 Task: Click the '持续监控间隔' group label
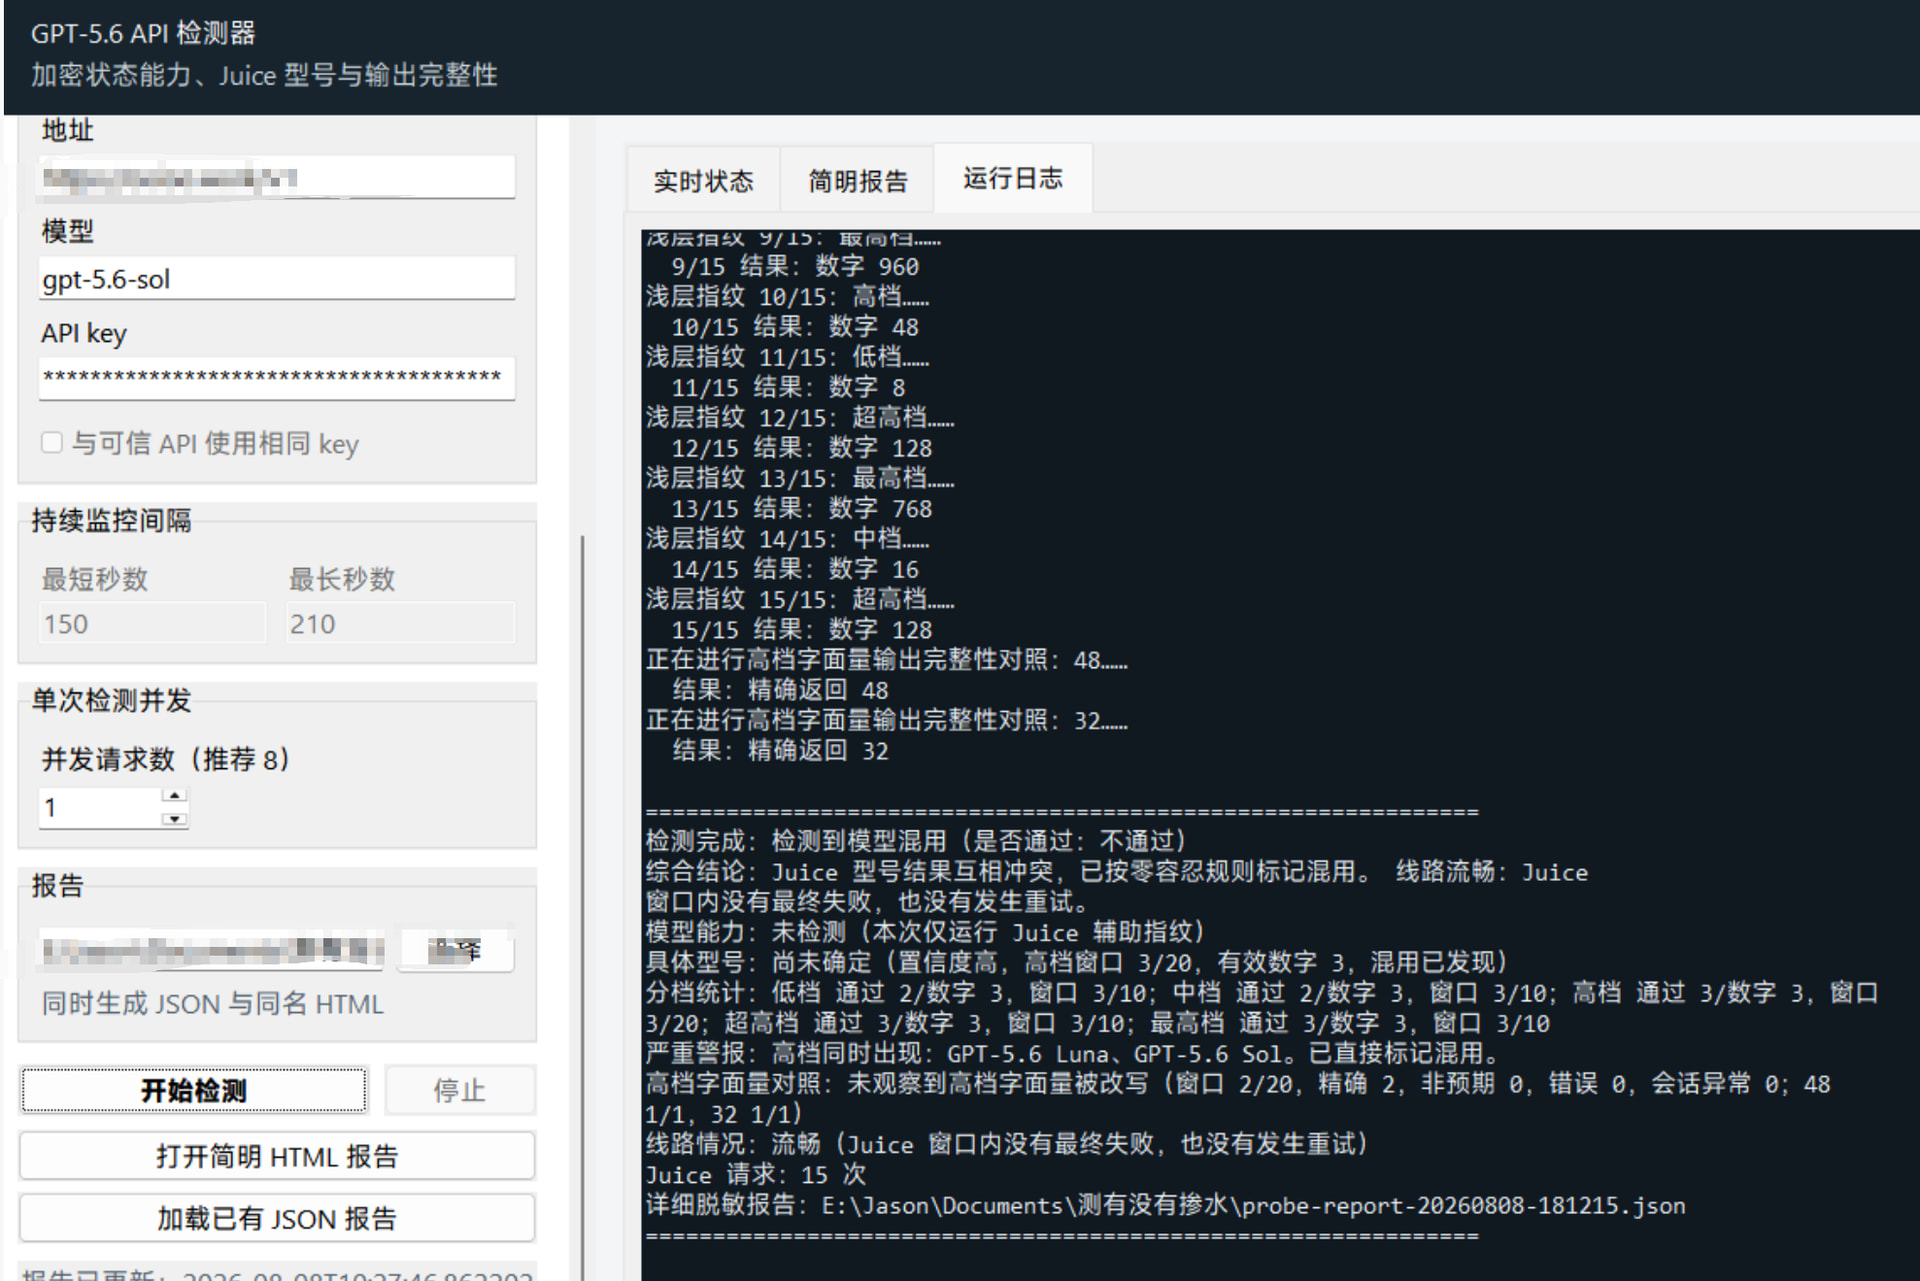coord(111,521)
